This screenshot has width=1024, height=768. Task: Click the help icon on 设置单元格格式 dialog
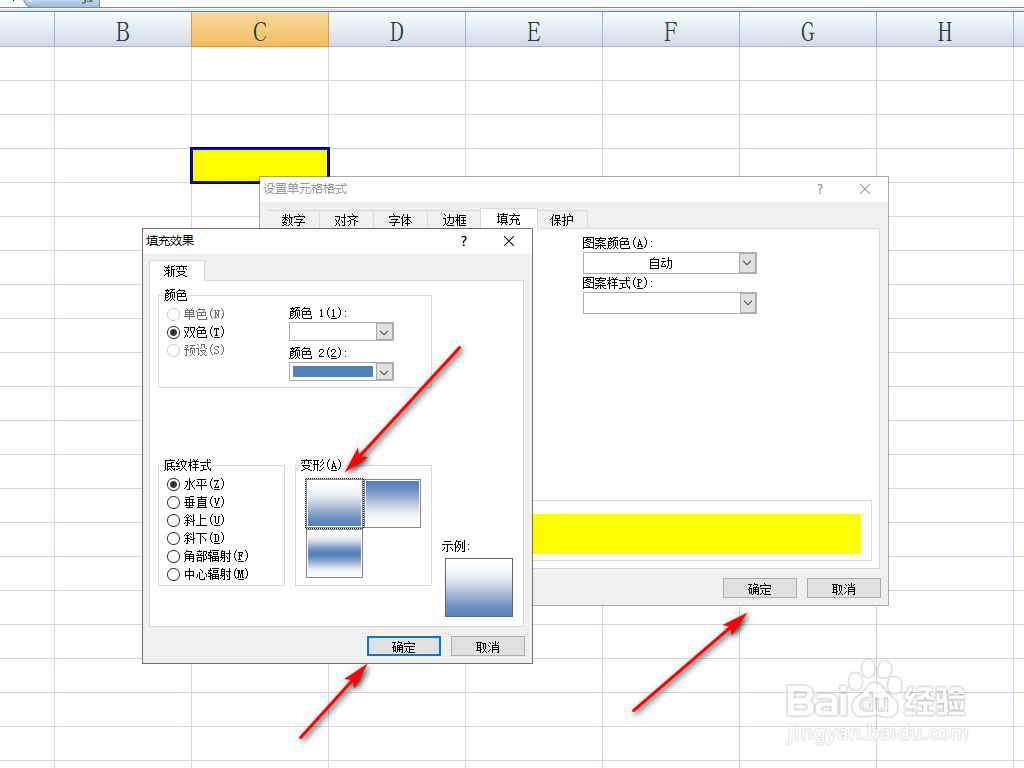click(819, 189)
